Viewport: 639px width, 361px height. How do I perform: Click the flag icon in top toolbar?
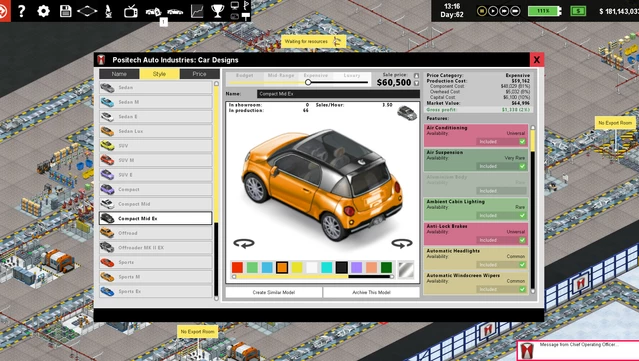coord(246,5)
